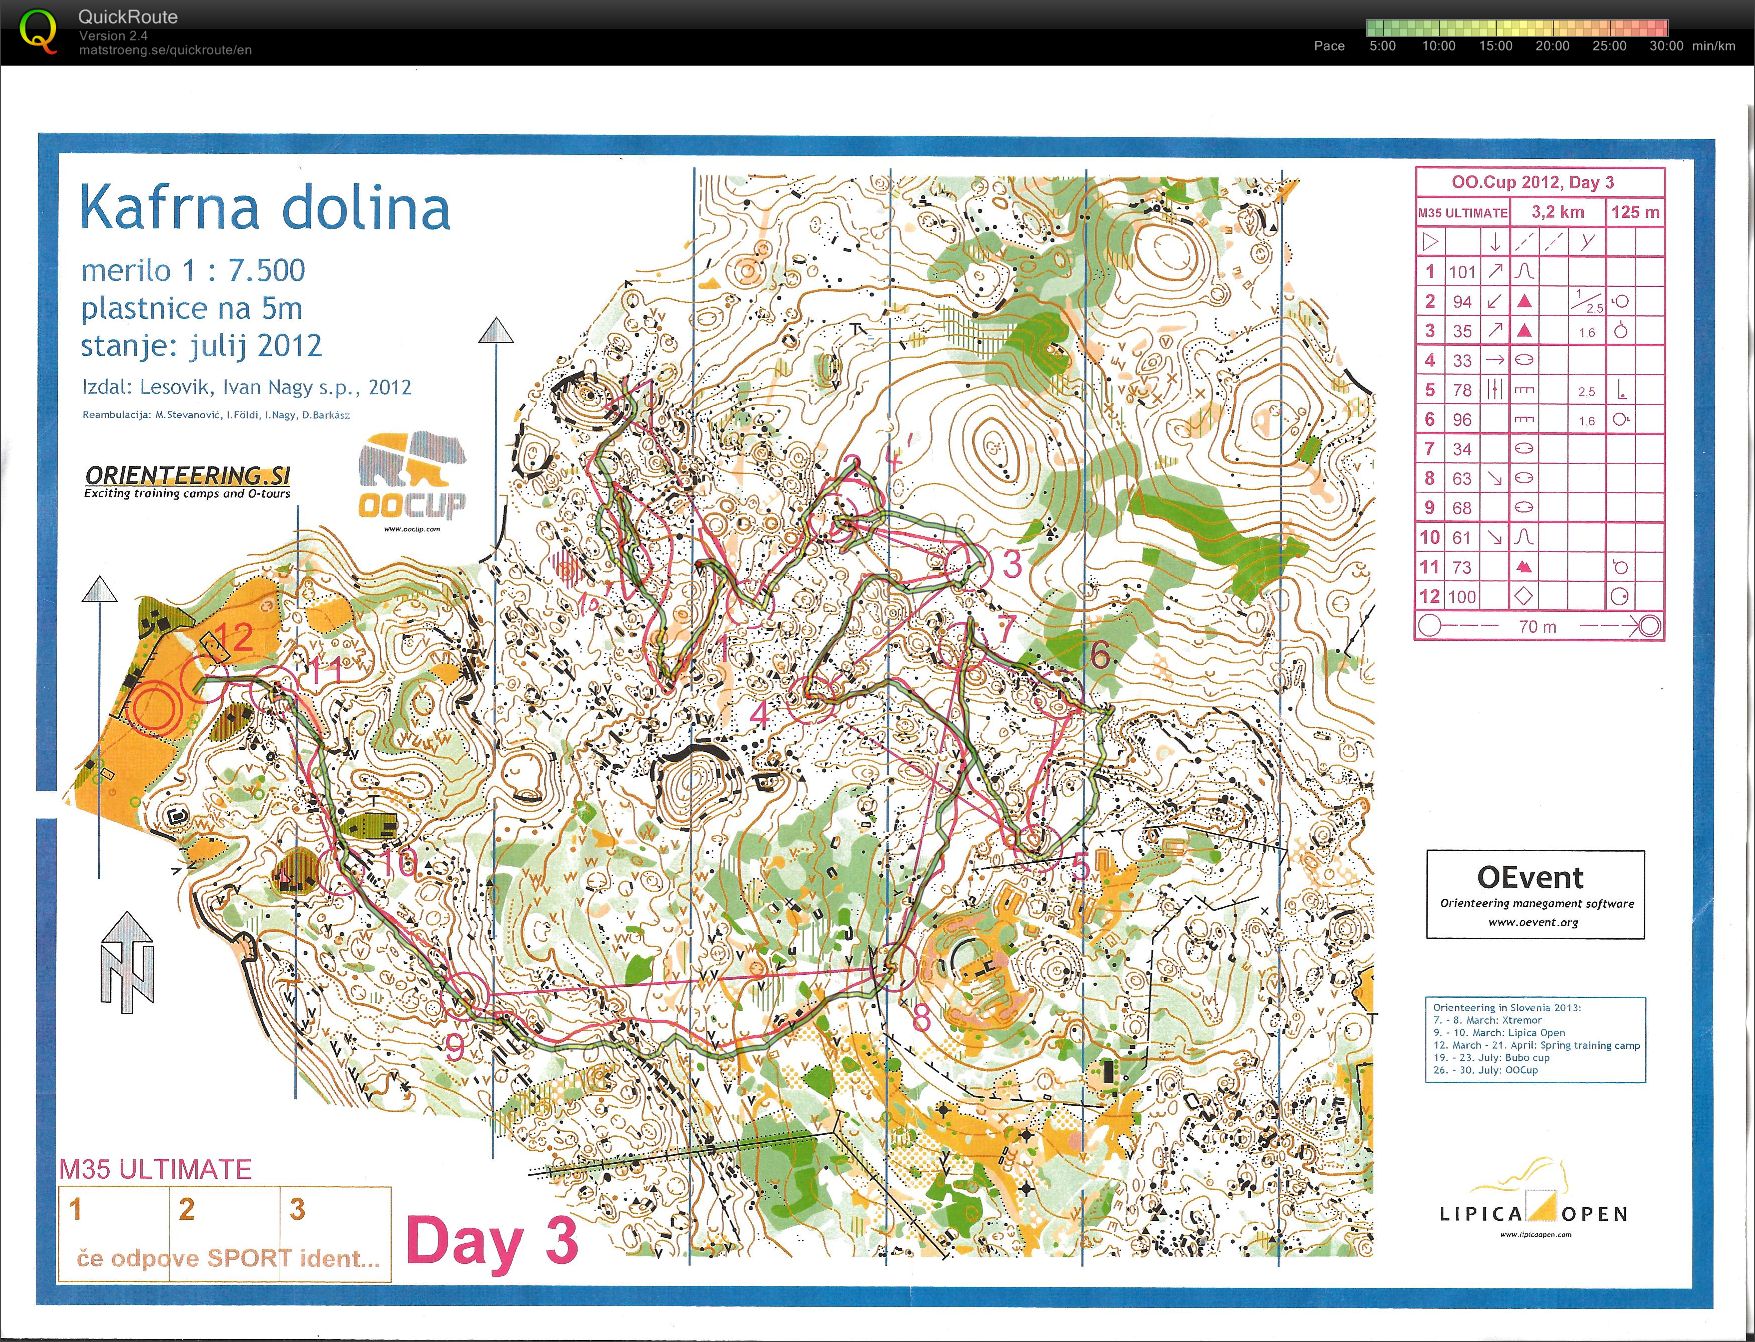
Task: Click the pink Day 3 label
Action: [x=492, y=1241]
